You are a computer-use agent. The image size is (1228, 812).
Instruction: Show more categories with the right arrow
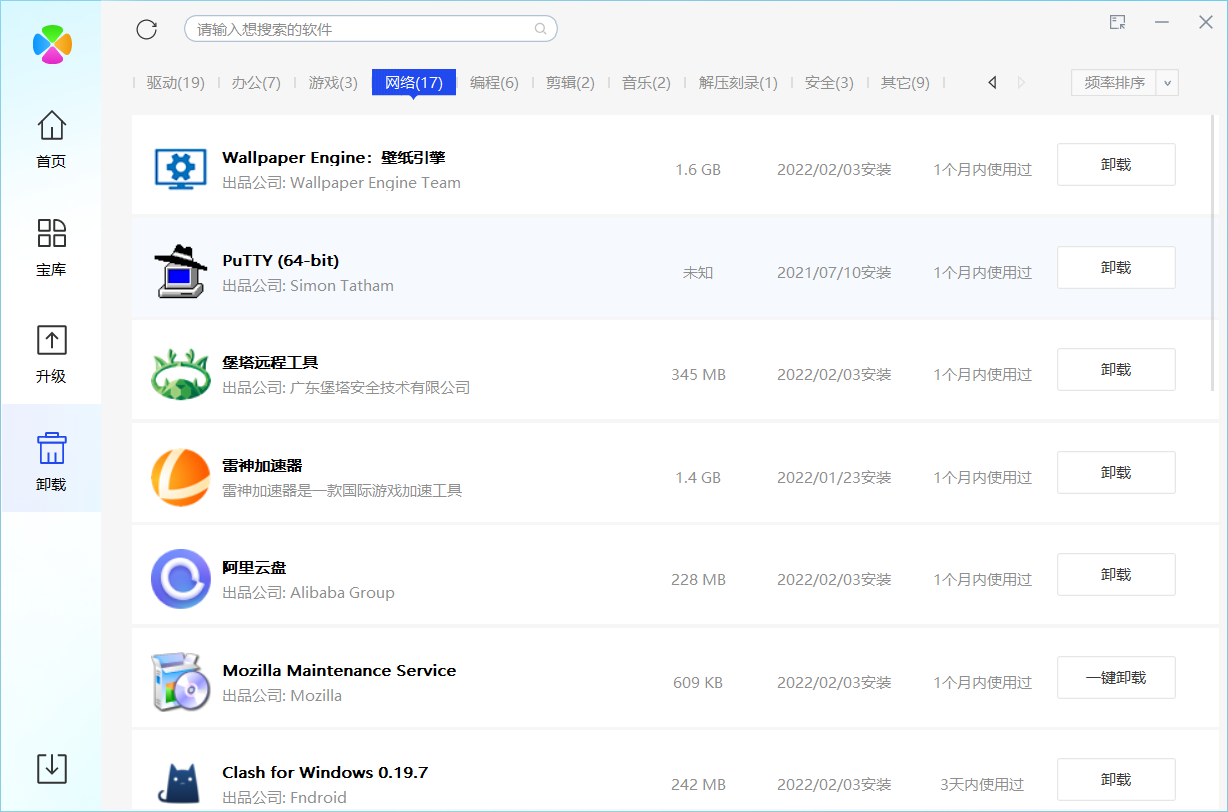point(1021,83)
